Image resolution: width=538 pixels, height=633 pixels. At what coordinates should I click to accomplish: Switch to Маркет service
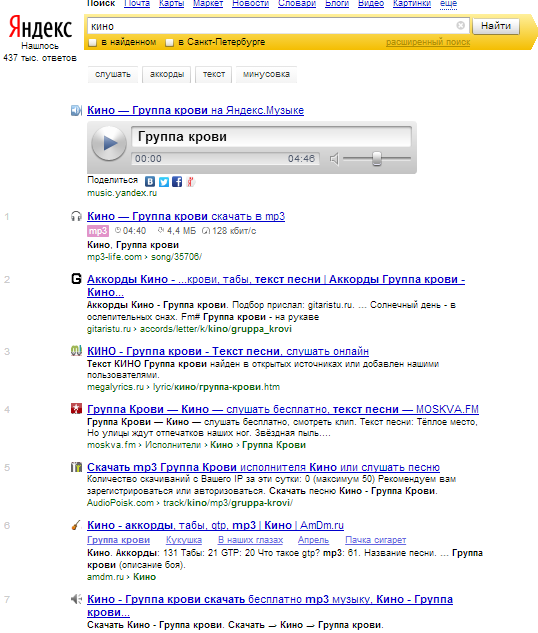click(x=208, y=4)
